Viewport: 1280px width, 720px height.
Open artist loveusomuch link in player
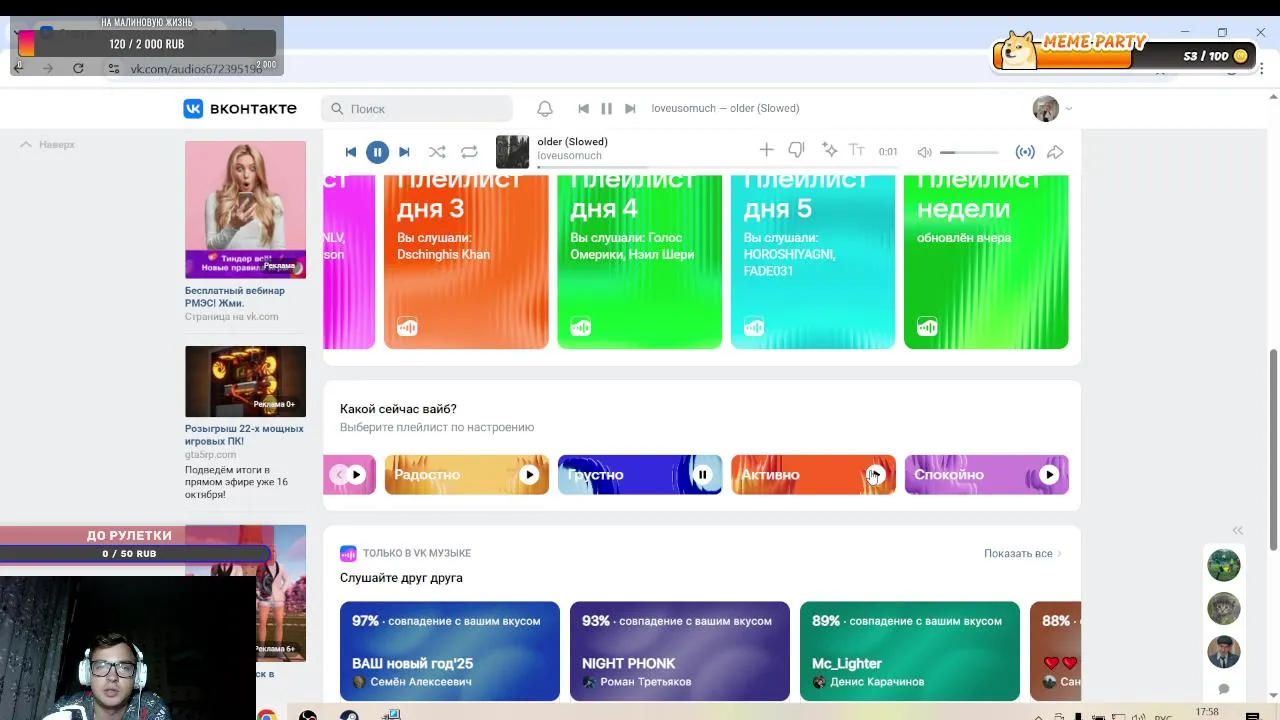(569, 156)
